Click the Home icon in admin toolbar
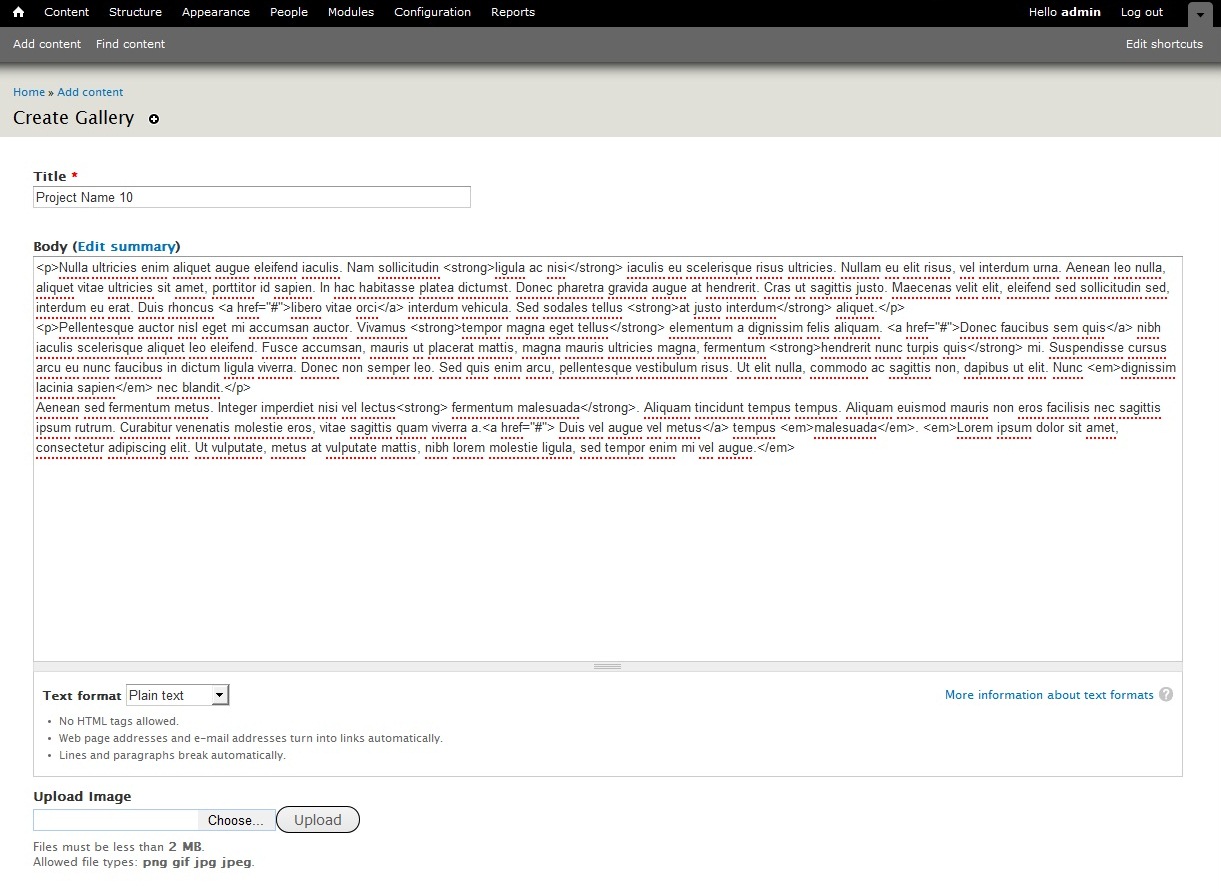Image resolution: width=1221 pixels, height=889 pixels. coord(18,12)
